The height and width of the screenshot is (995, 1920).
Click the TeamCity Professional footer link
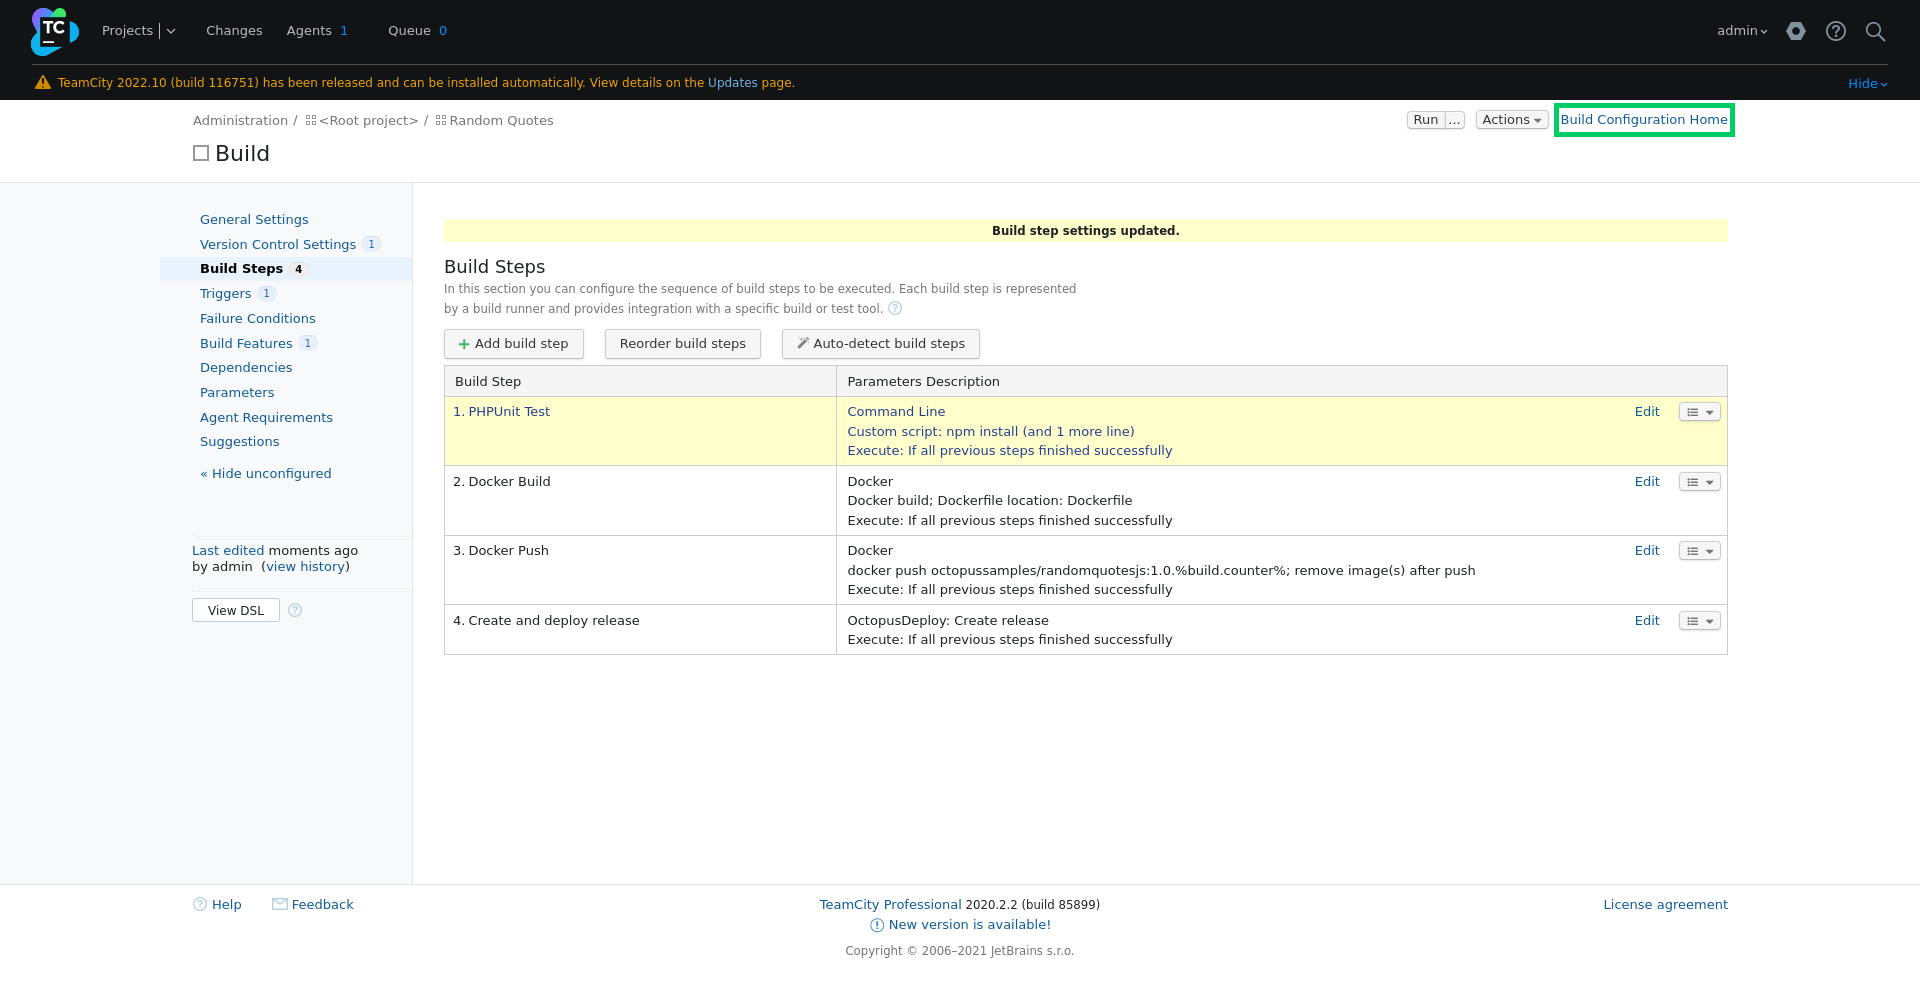[890, 904]
